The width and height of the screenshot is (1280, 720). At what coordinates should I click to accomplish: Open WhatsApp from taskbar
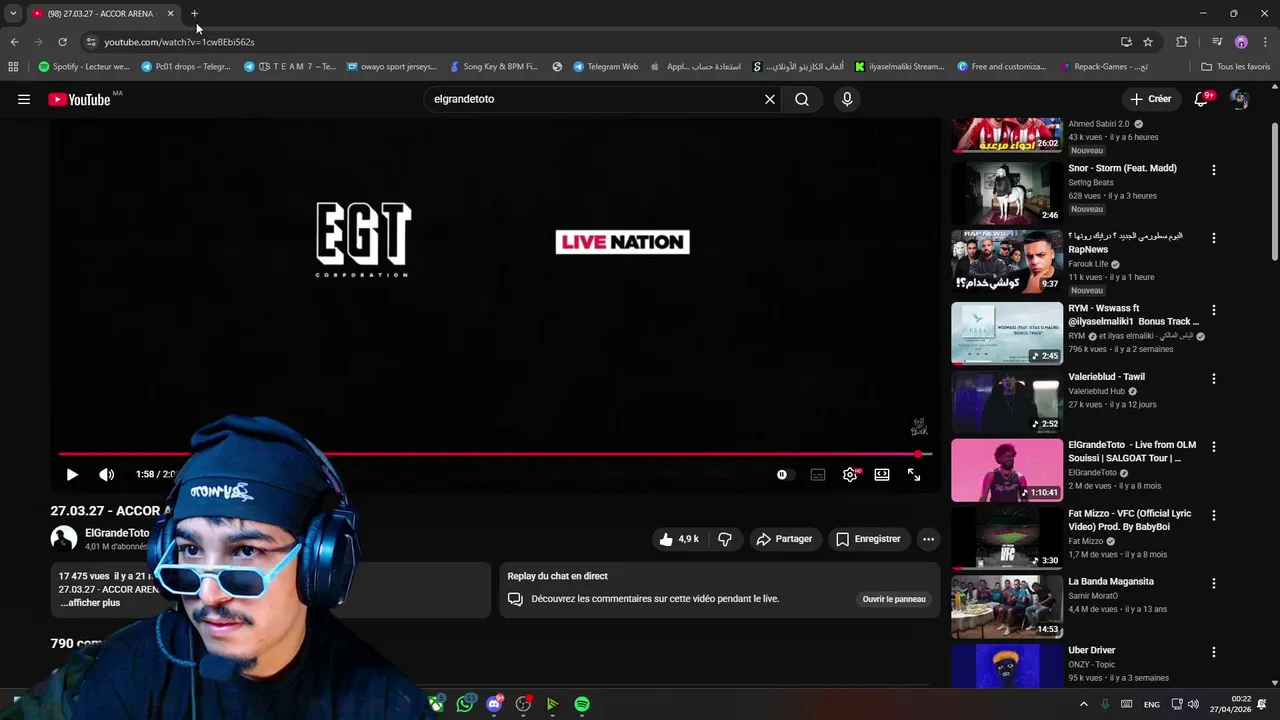coord(465,704)
